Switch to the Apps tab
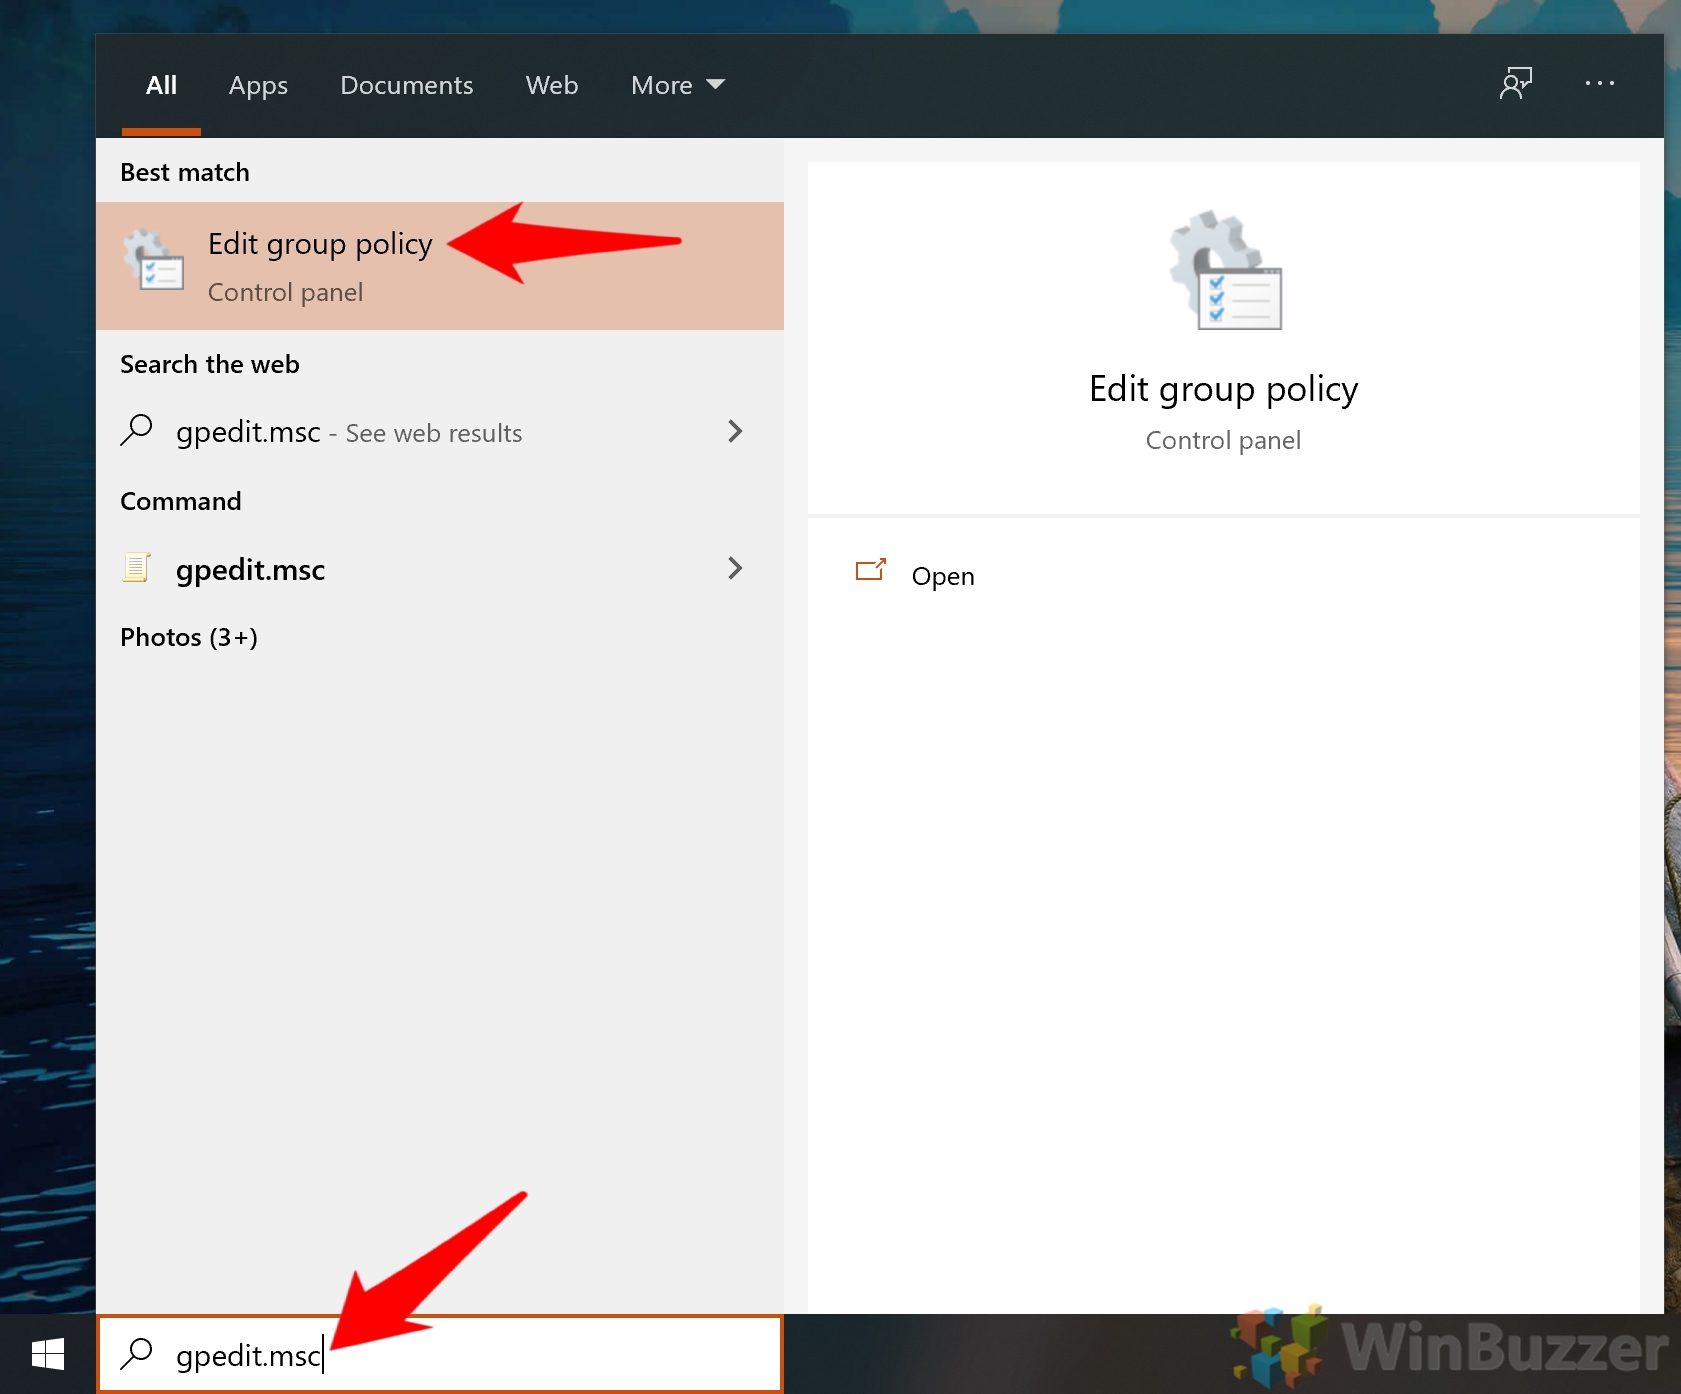 (258, 85)
